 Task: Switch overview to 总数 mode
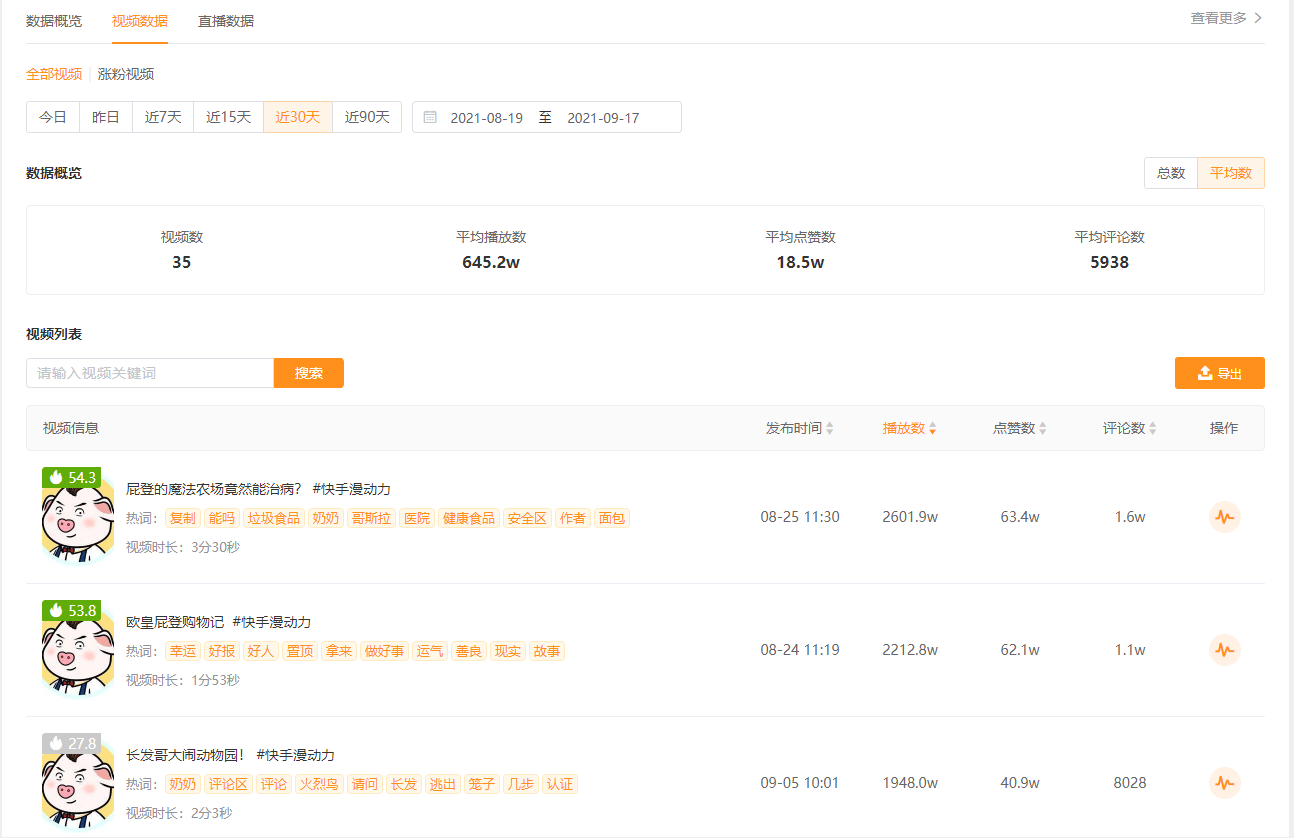click(1171, 173)
